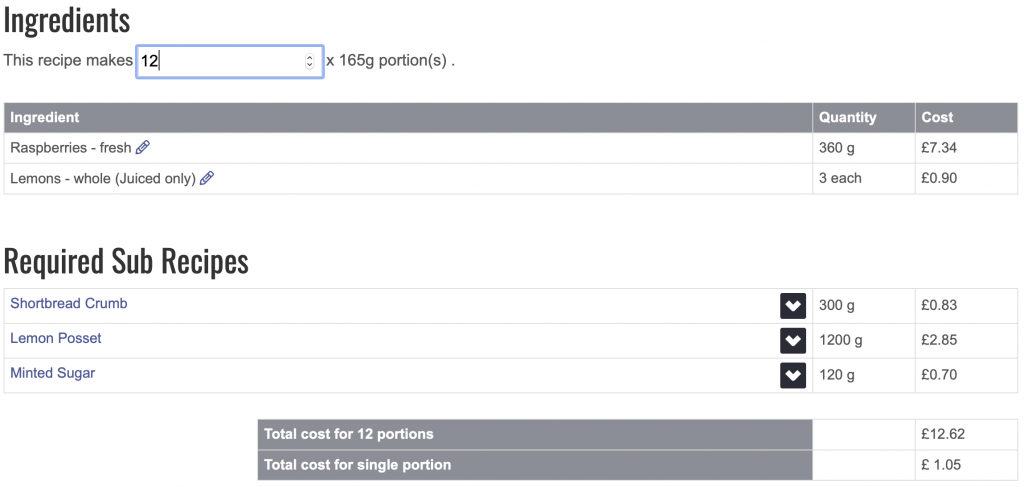Click the Required Sub Recipes heading
This screenshot has height=487, width=1024.
click(x=126, y=262)
